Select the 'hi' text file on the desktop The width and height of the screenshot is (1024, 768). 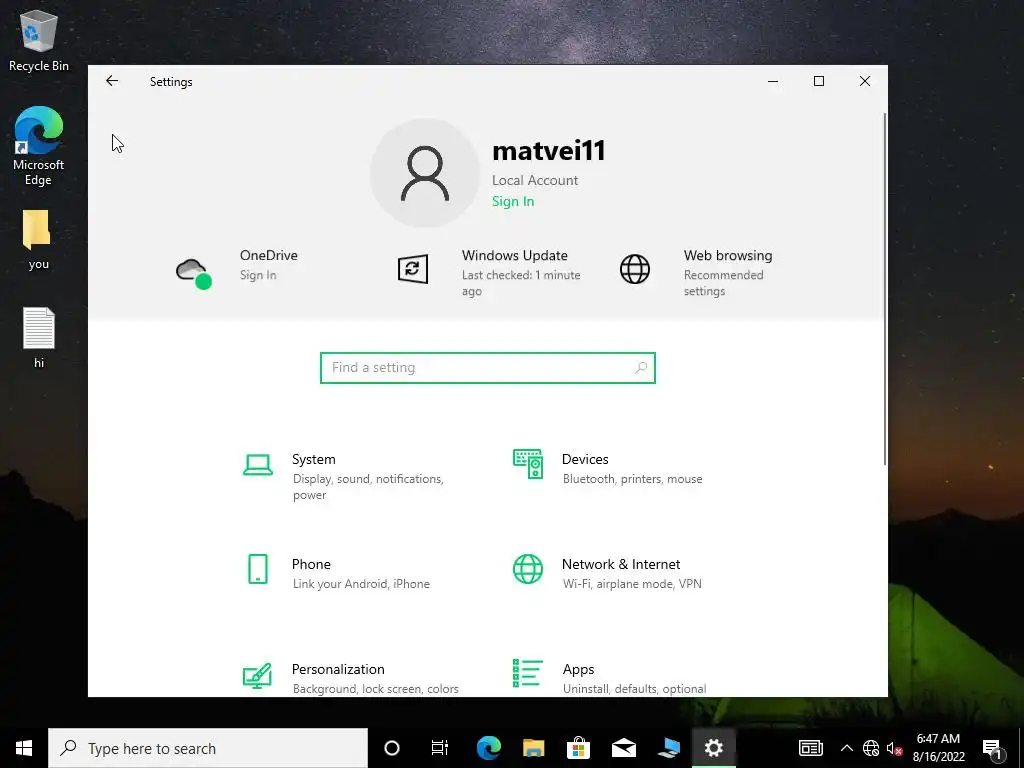point(39,338)
